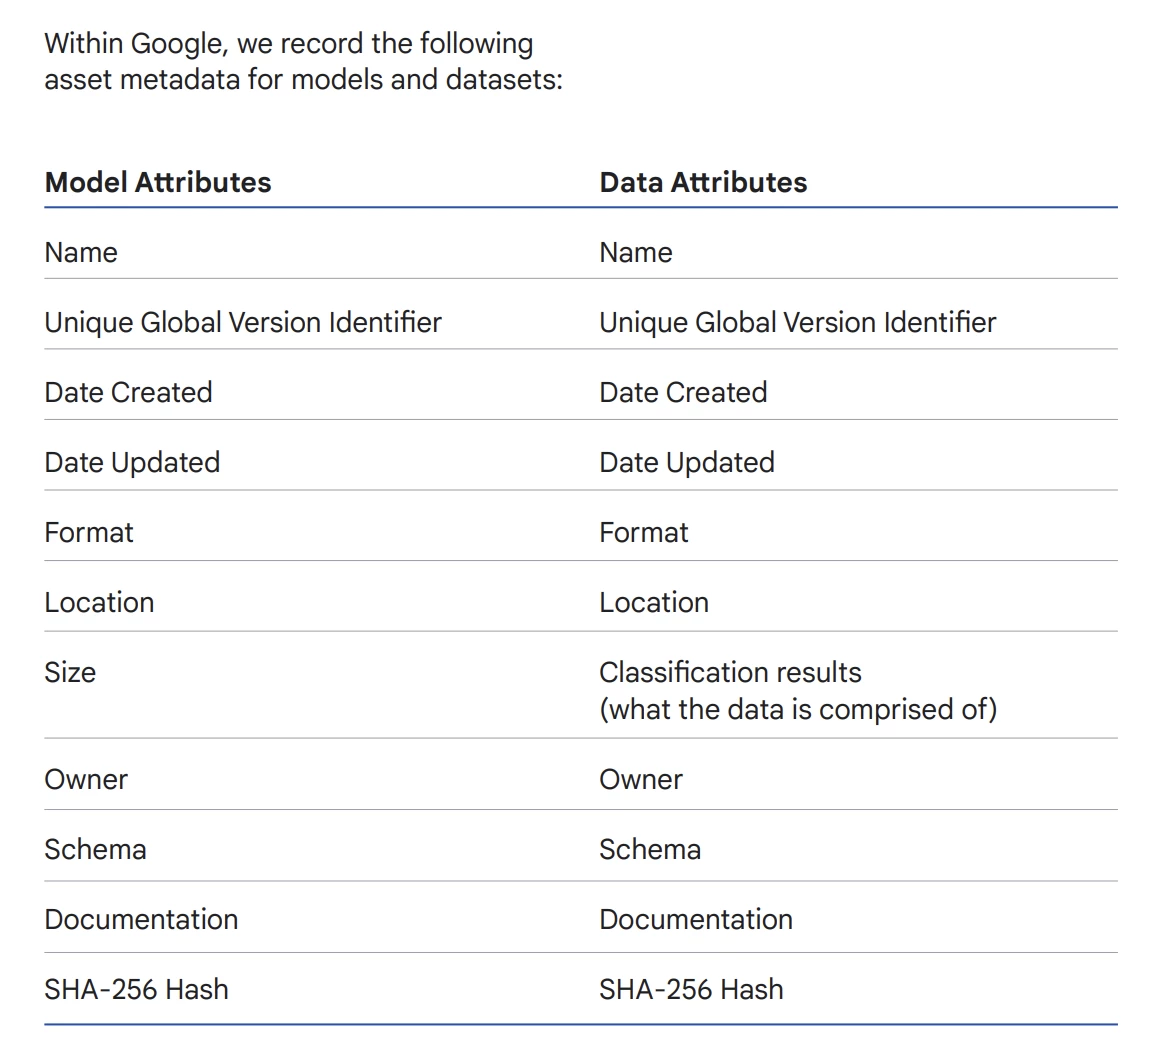The height and width of the screenshot is (1054, 1150).
Task: Click the Data Attributes column header
Action: (703, 182)
